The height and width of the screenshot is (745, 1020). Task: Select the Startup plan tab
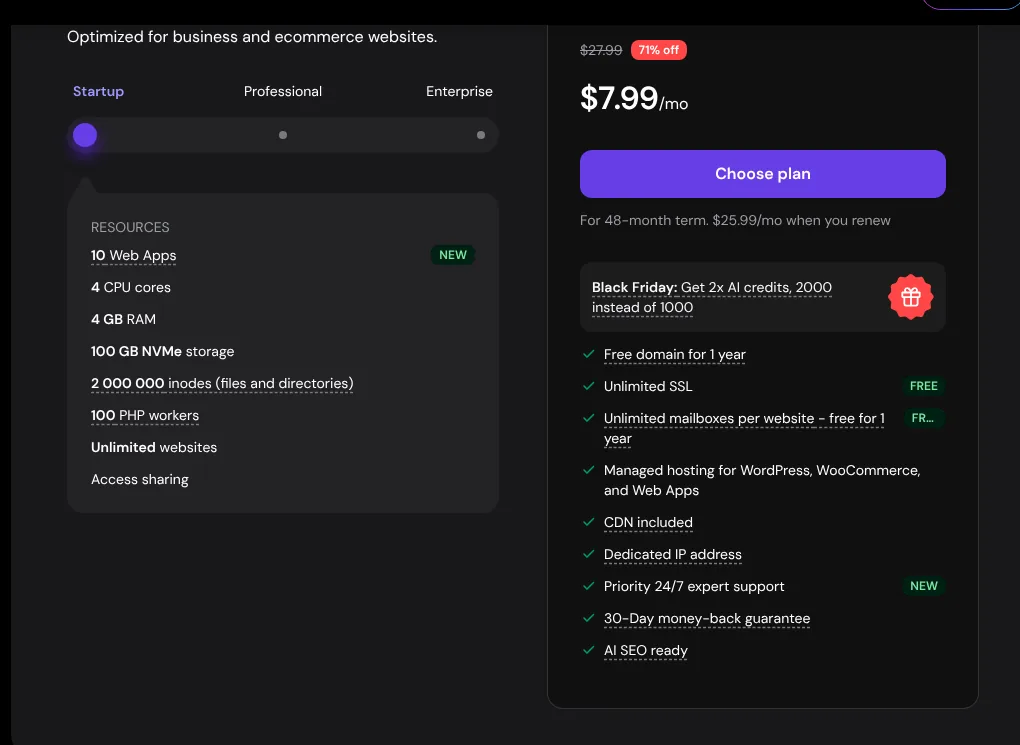tap(98, 91)
